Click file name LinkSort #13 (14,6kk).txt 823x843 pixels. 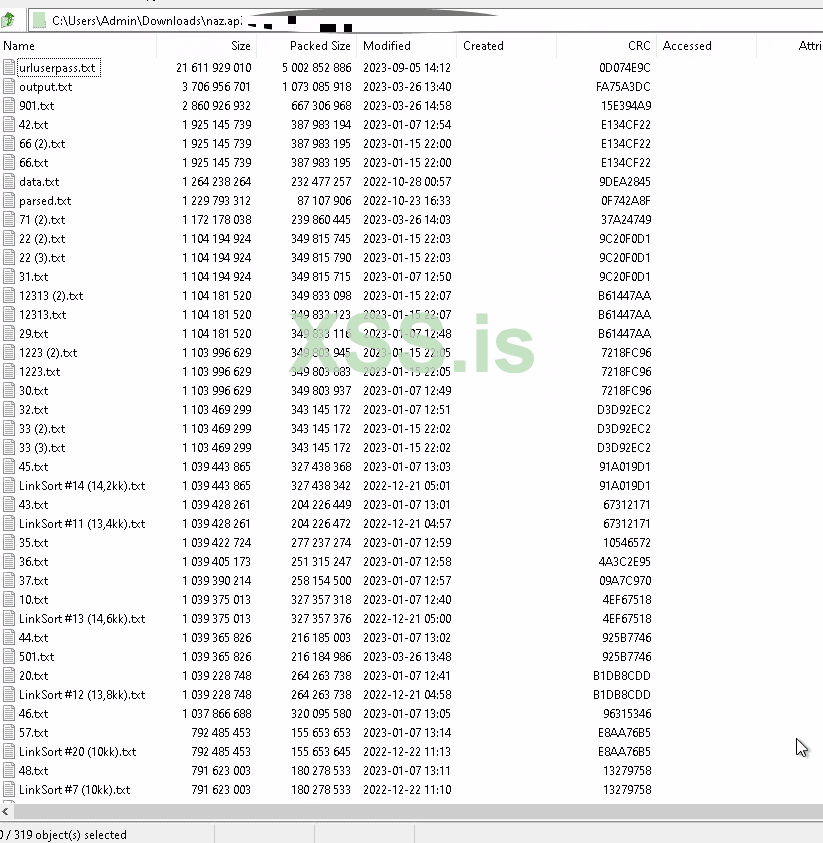(x=82, y=618)
